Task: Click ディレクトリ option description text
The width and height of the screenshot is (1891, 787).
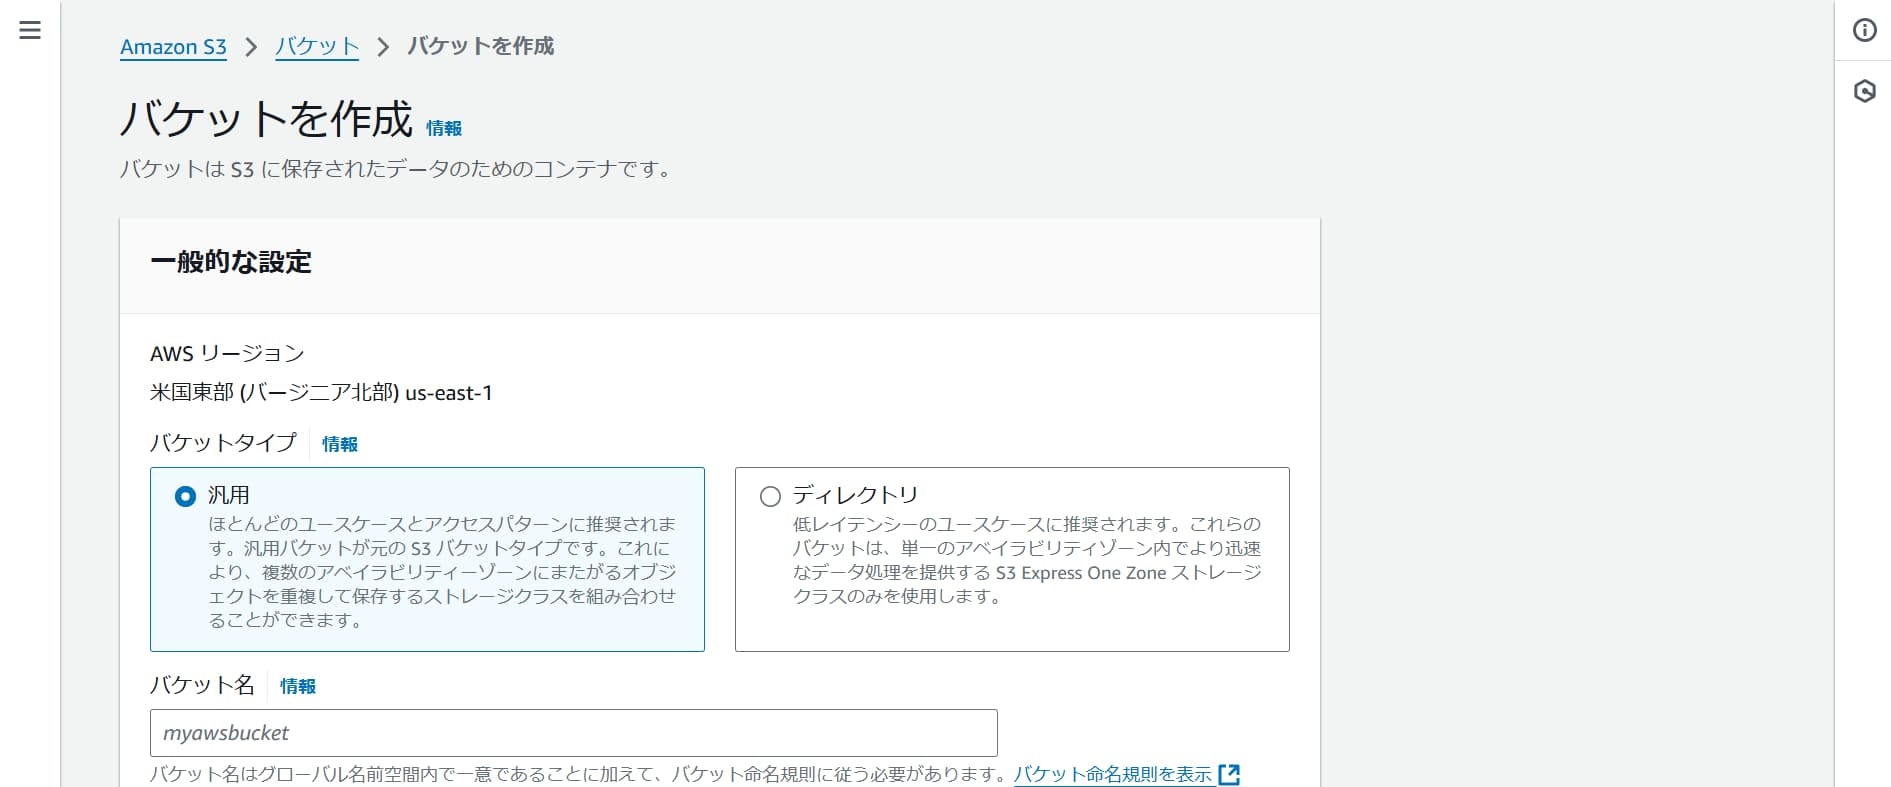Action: 1027,560
